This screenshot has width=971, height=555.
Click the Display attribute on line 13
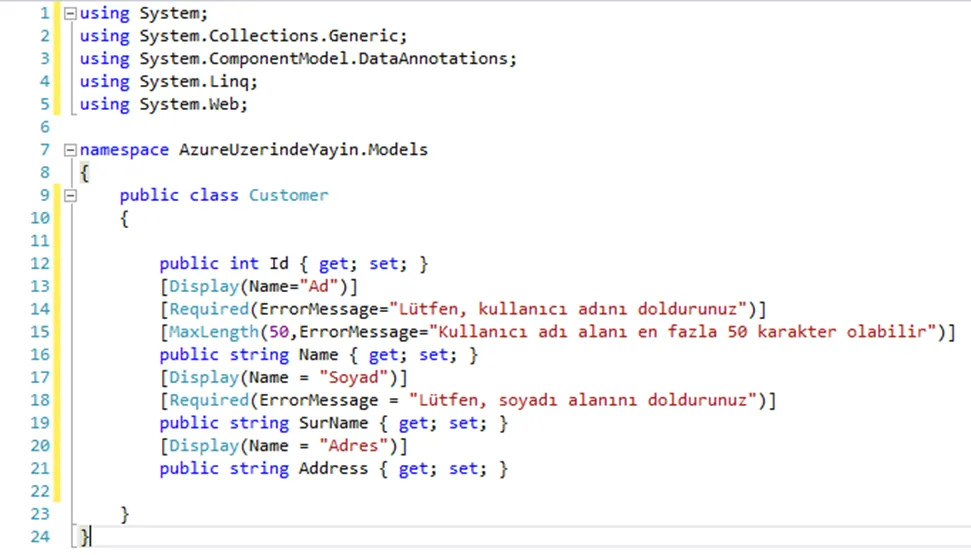(x=204, y=286)
